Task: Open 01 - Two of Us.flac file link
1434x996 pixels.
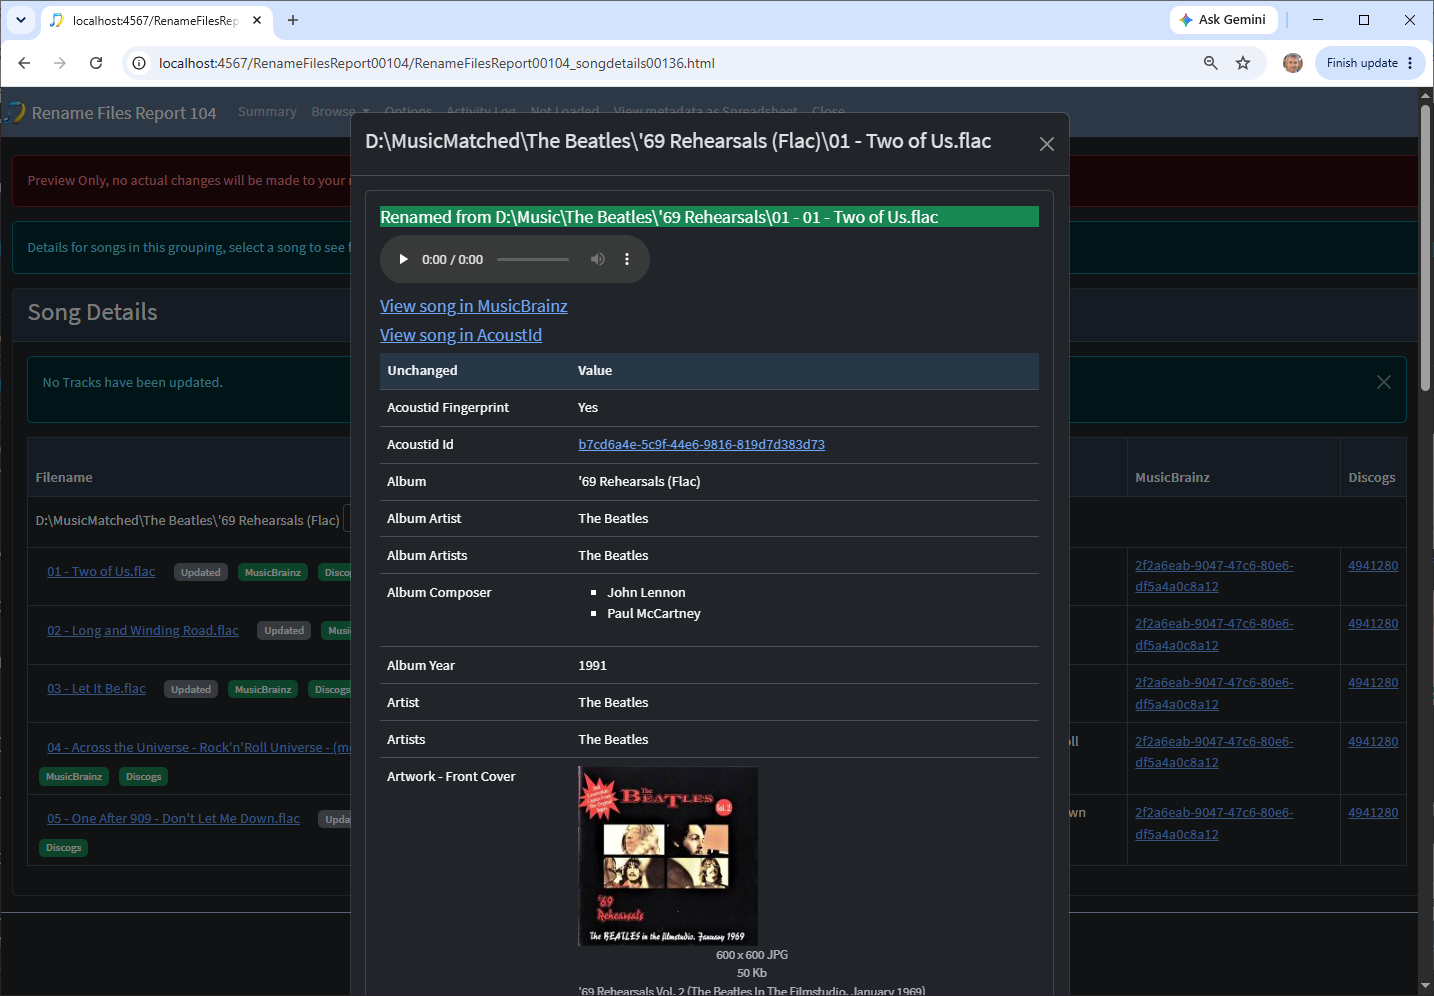Action: pyautogui.click(x=101, y=572)
